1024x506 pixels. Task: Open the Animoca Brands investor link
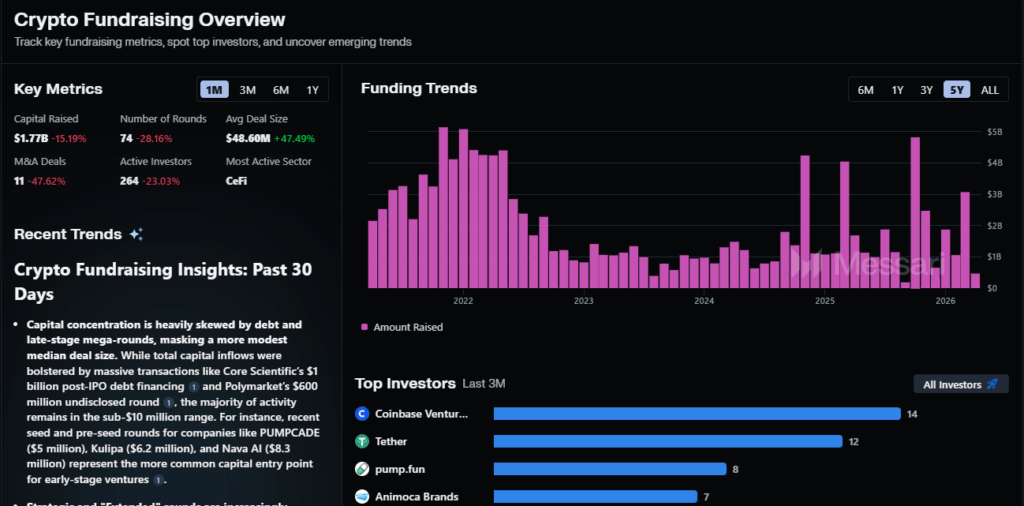[x=415, y=496]
